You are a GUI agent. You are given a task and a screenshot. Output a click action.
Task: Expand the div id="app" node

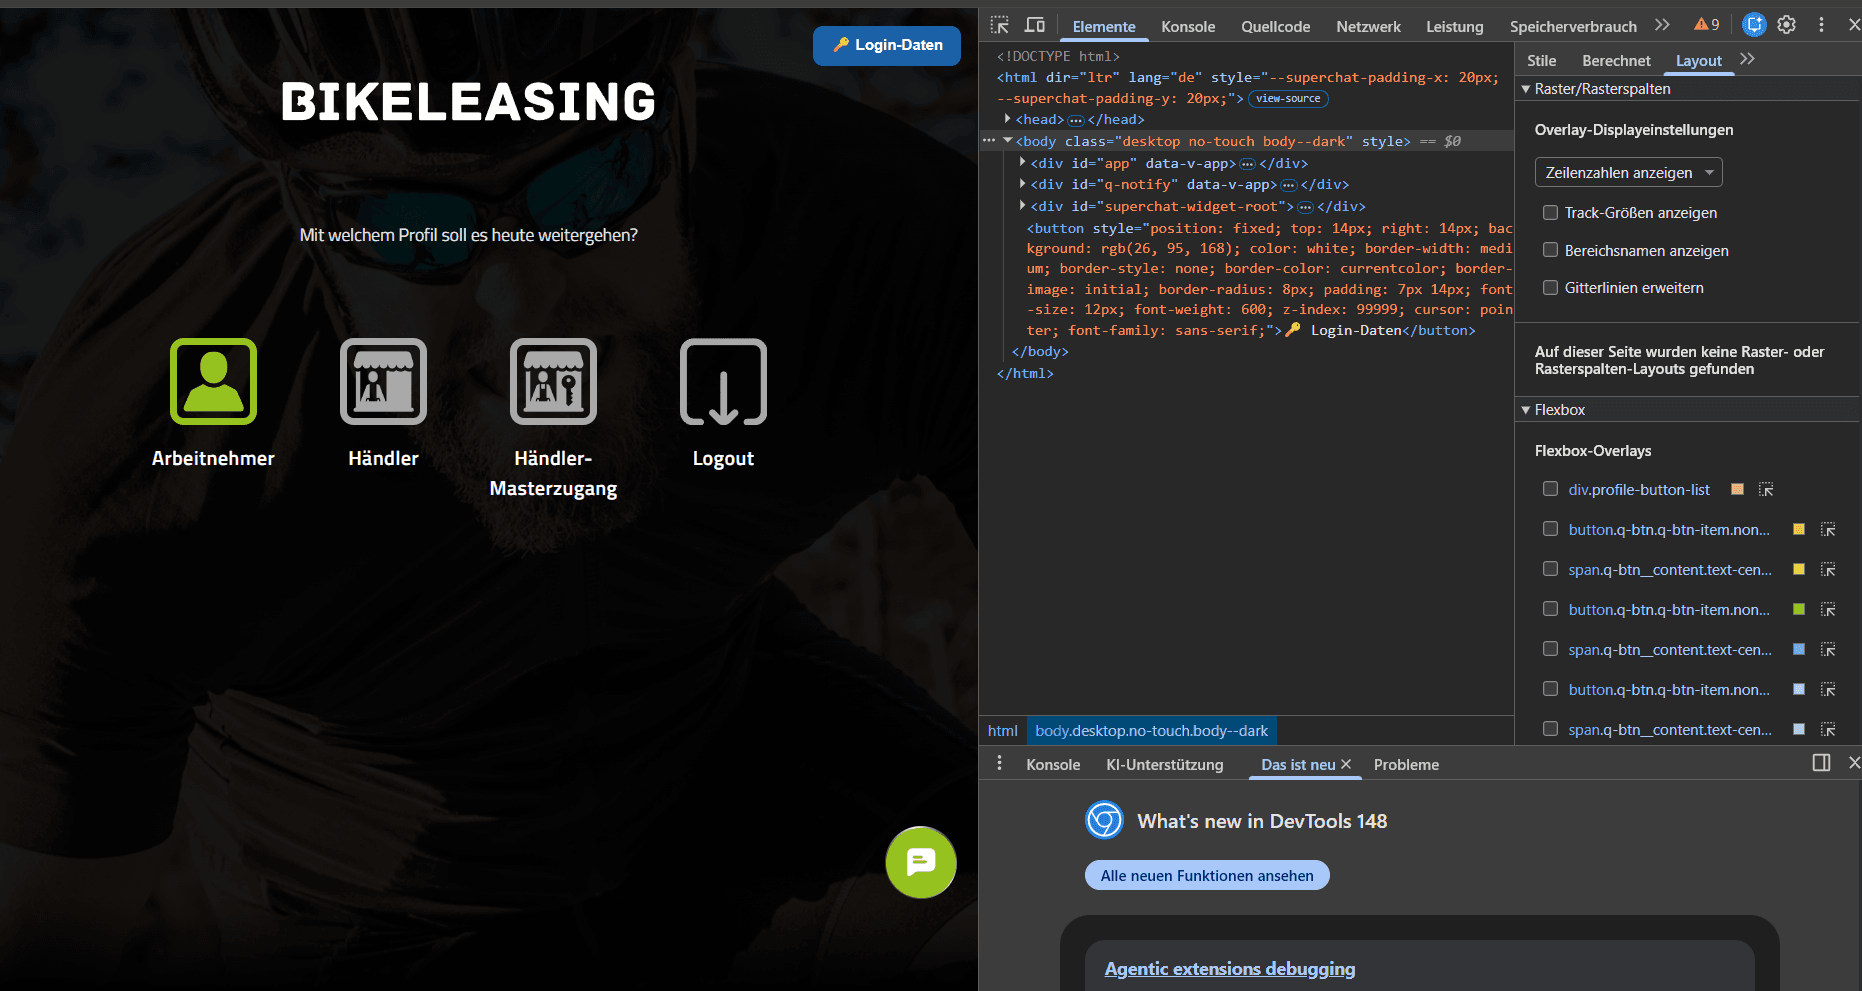(x=1022, y=162)
